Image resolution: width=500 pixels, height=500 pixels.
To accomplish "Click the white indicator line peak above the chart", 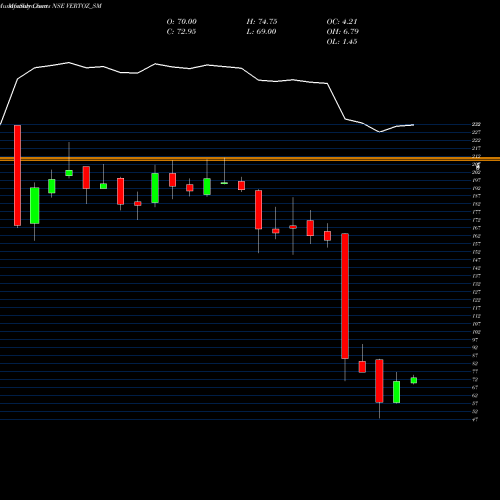I will (x=69, y=62).
